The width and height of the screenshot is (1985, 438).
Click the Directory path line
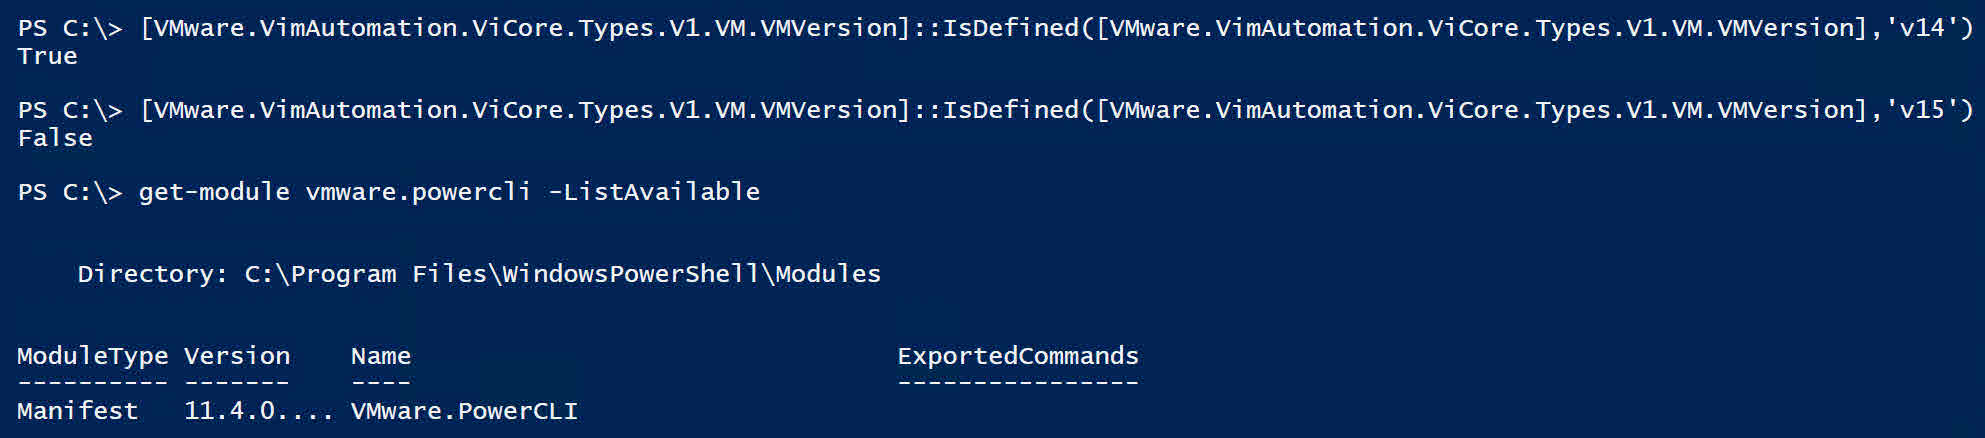point(479,274)
